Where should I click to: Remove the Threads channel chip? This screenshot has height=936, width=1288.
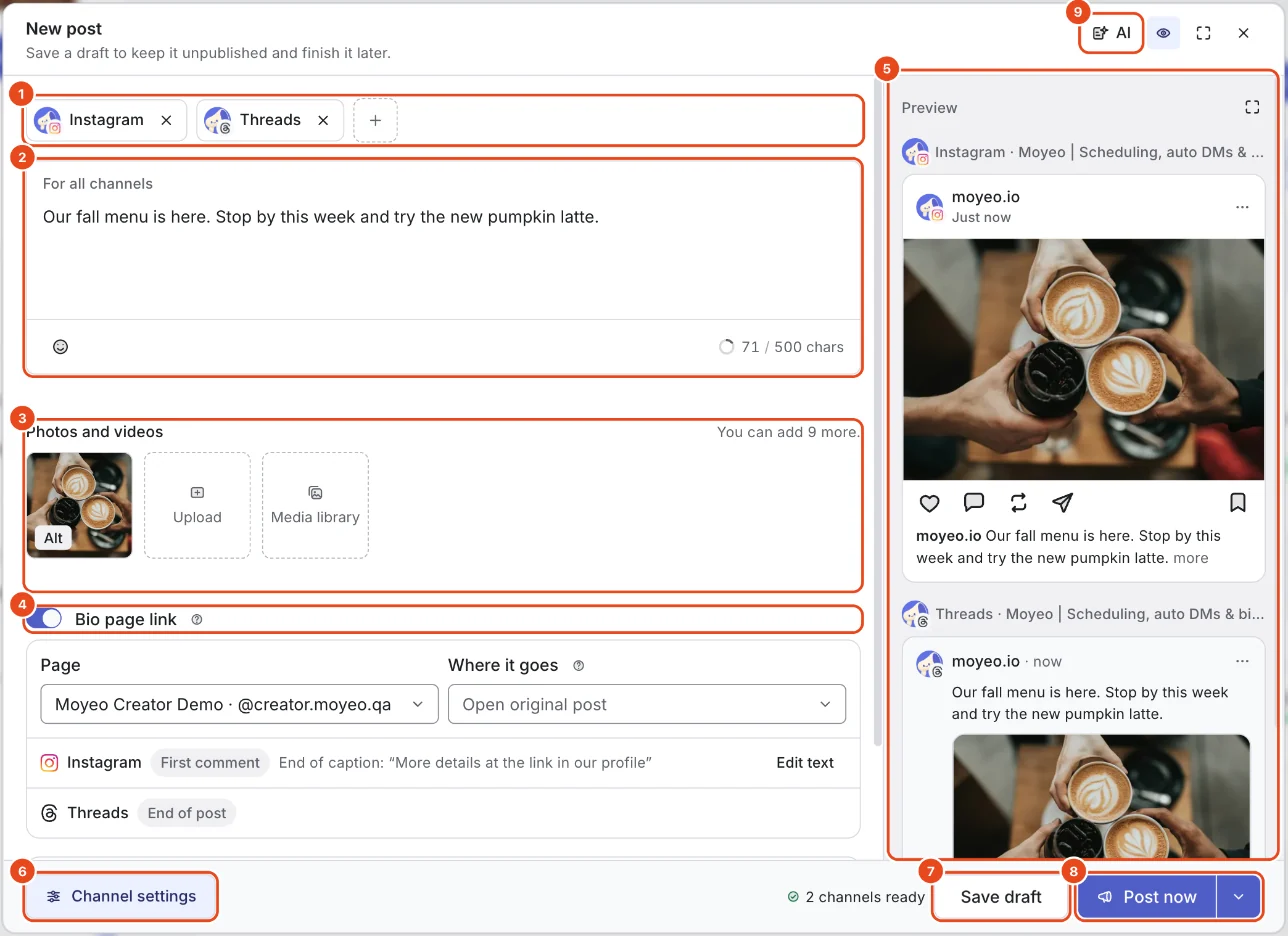tap(323, 120)
